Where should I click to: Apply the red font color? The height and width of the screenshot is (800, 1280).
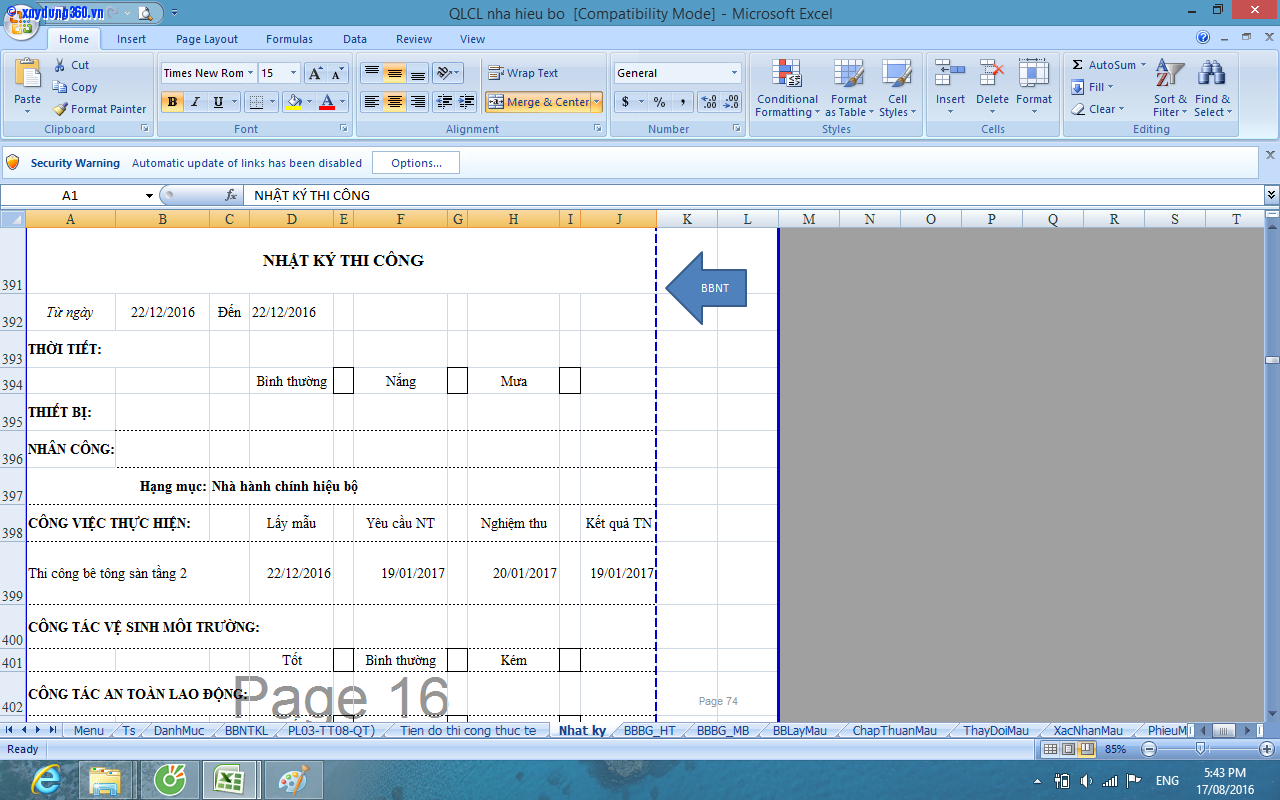[327, 102]
